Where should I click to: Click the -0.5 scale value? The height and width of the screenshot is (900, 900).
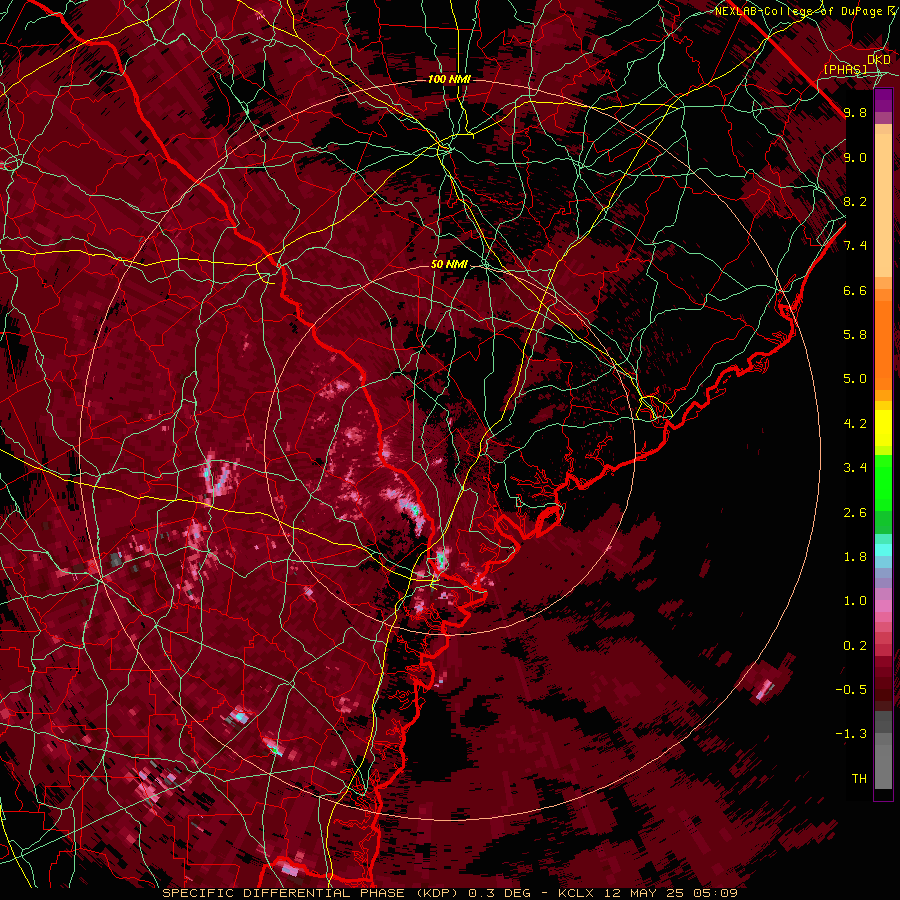pyautogui.click(x=851, y=690)
